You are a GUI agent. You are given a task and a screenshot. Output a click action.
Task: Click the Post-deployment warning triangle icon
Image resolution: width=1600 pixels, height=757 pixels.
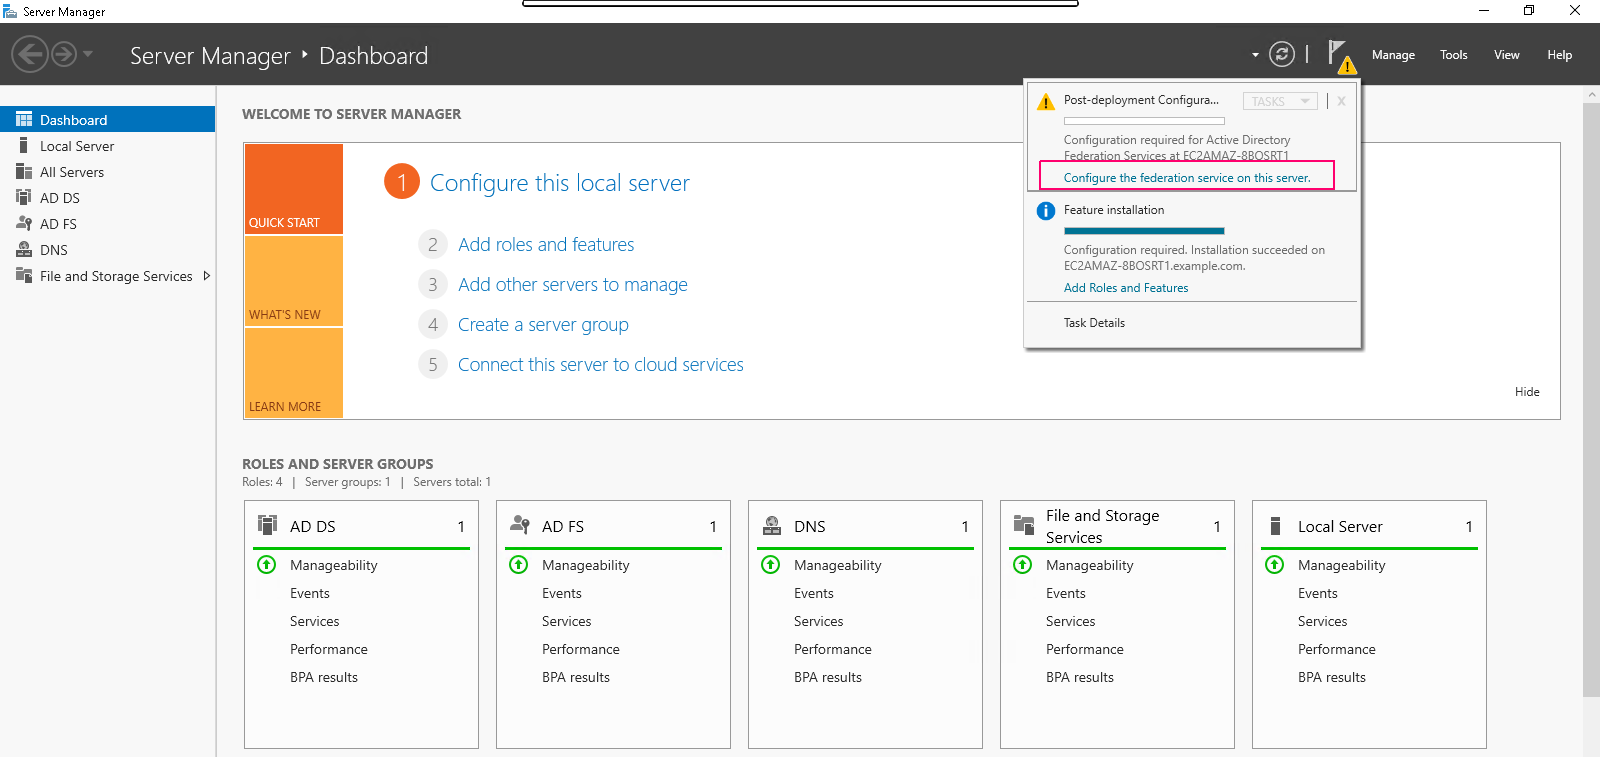(x=1046, y=102)
